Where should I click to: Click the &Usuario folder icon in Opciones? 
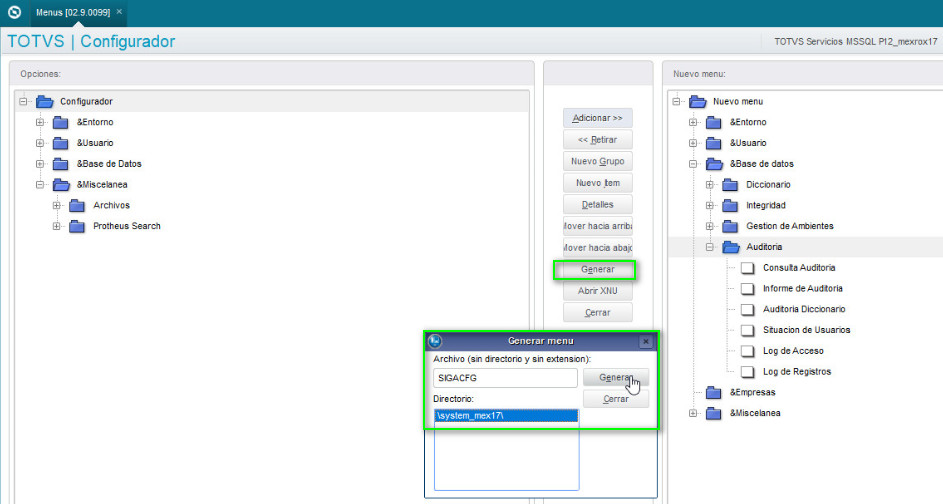point(60,143)
